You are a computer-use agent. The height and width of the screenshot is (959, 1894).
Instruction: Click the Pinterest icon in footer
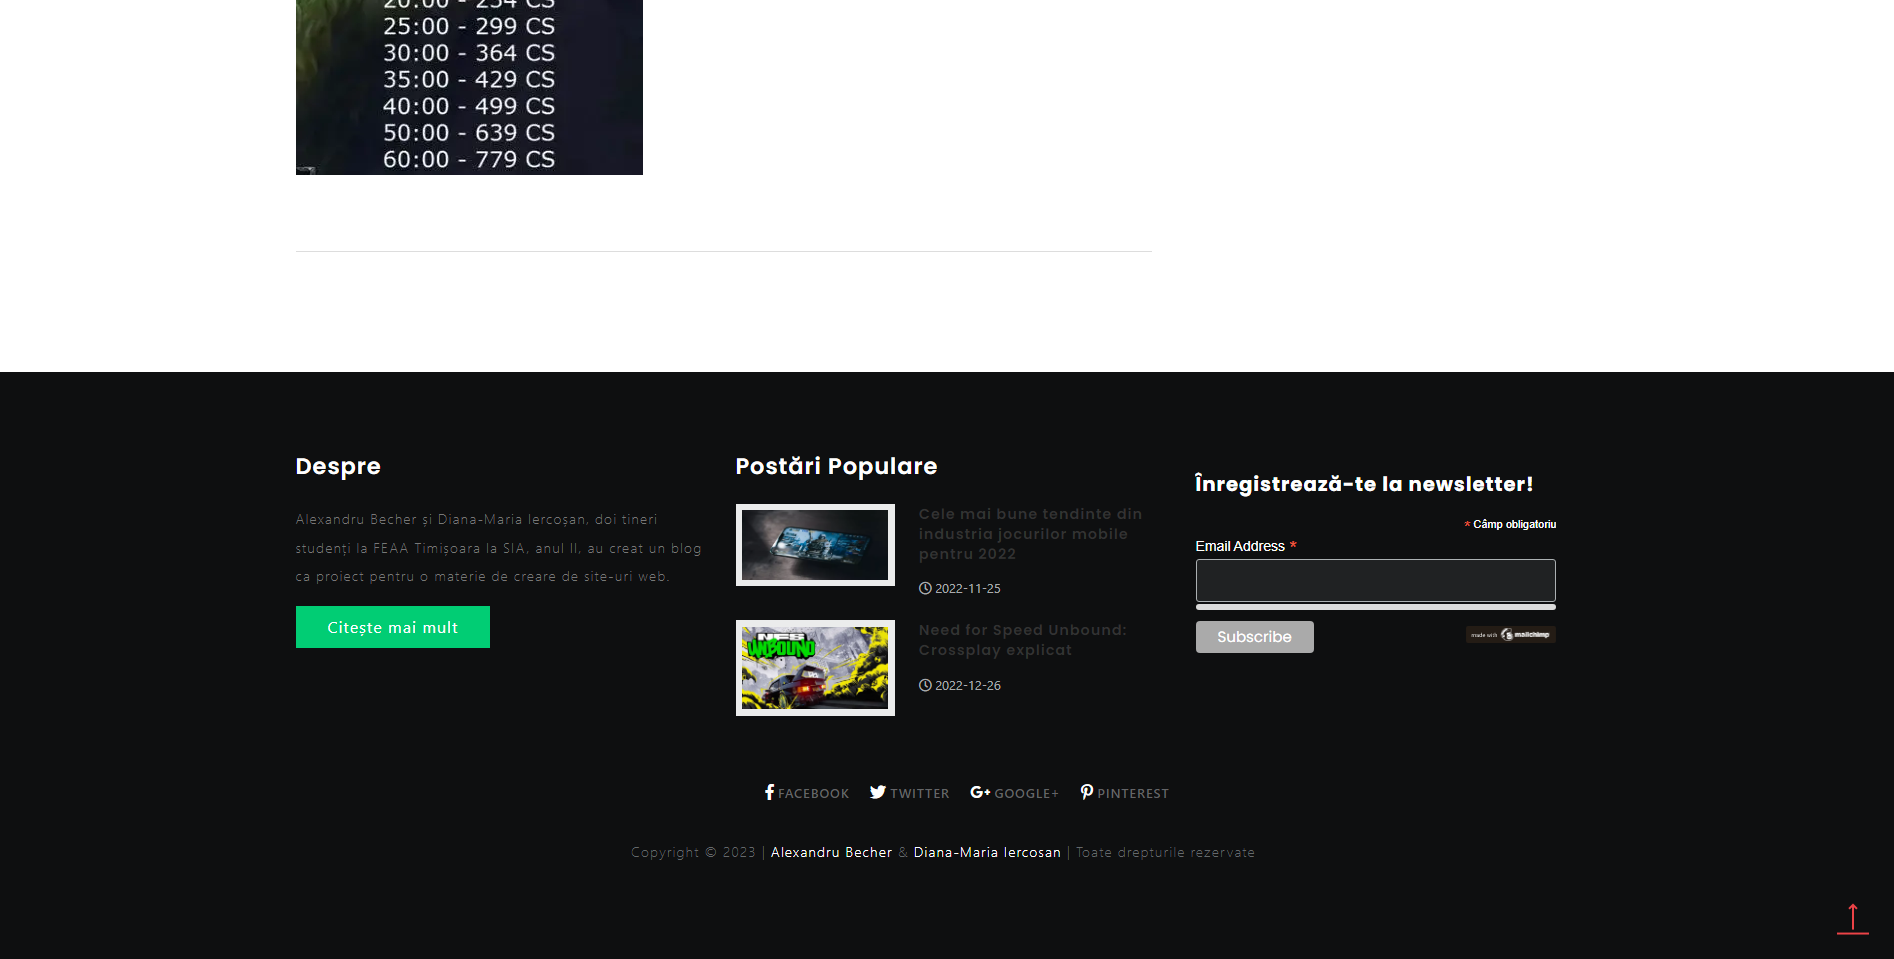pos(1087,792)
